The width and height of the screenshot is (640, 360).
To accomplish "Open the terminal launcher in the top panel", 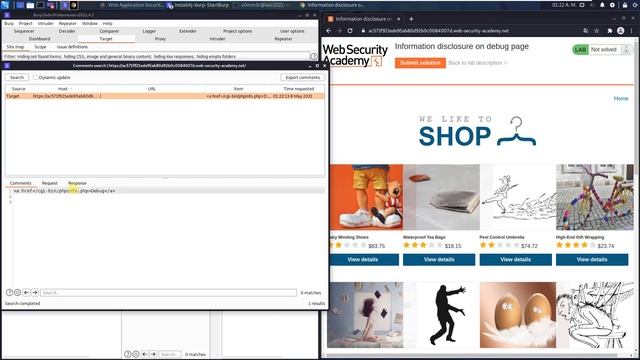I will 40,5.
